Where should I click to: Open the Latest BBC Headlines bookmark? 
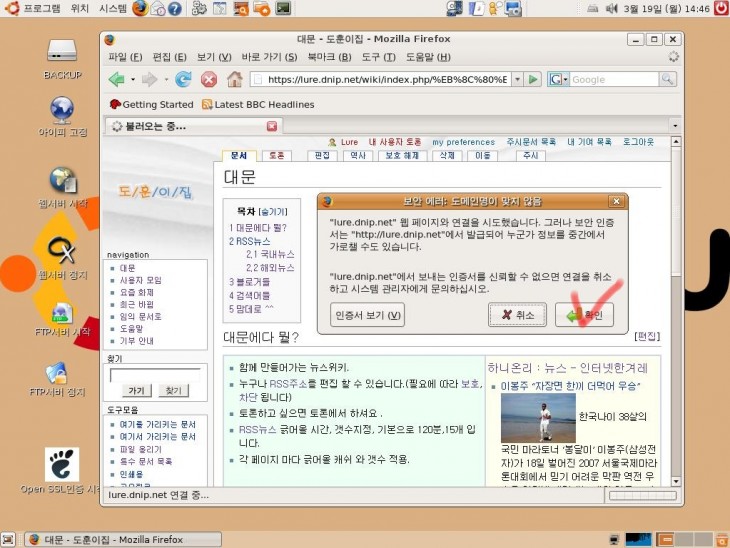click(258, 104)
